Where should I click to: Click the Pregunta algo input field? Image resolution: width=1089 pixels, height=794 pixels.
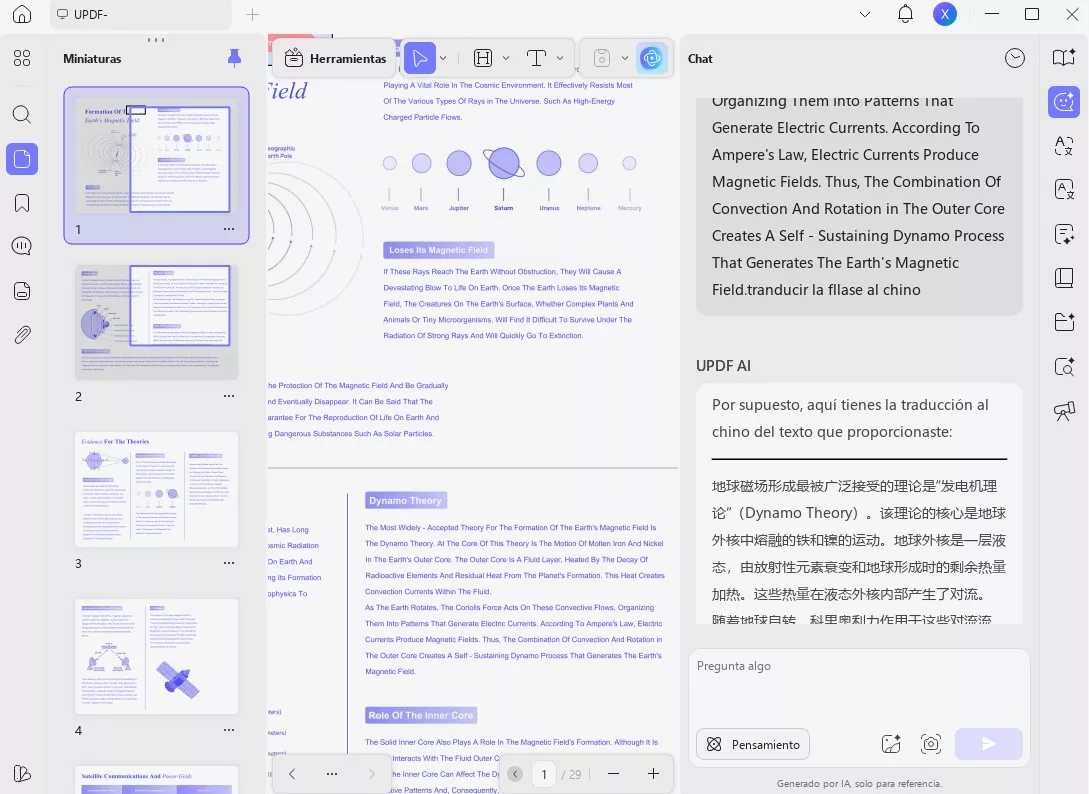858,686
